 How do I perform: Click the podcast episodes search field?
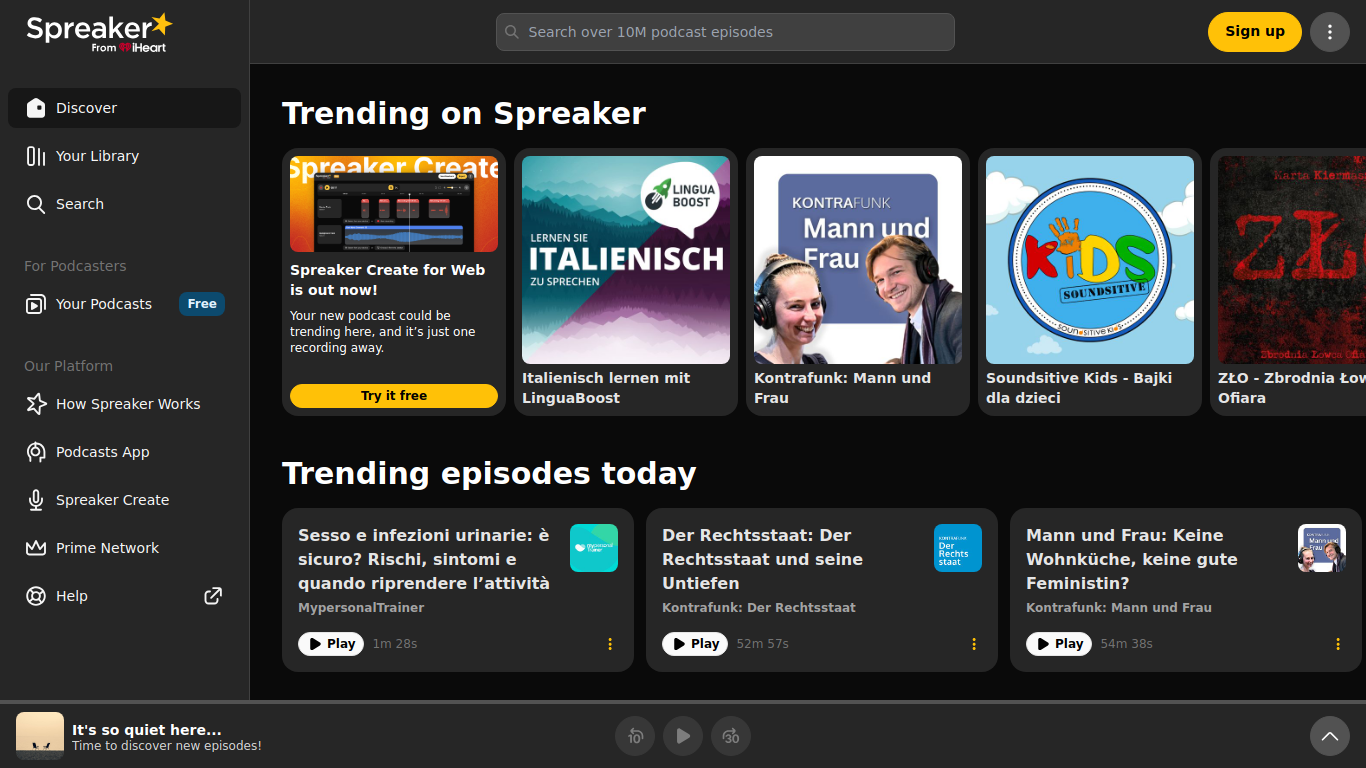click(x=725, y=32)
